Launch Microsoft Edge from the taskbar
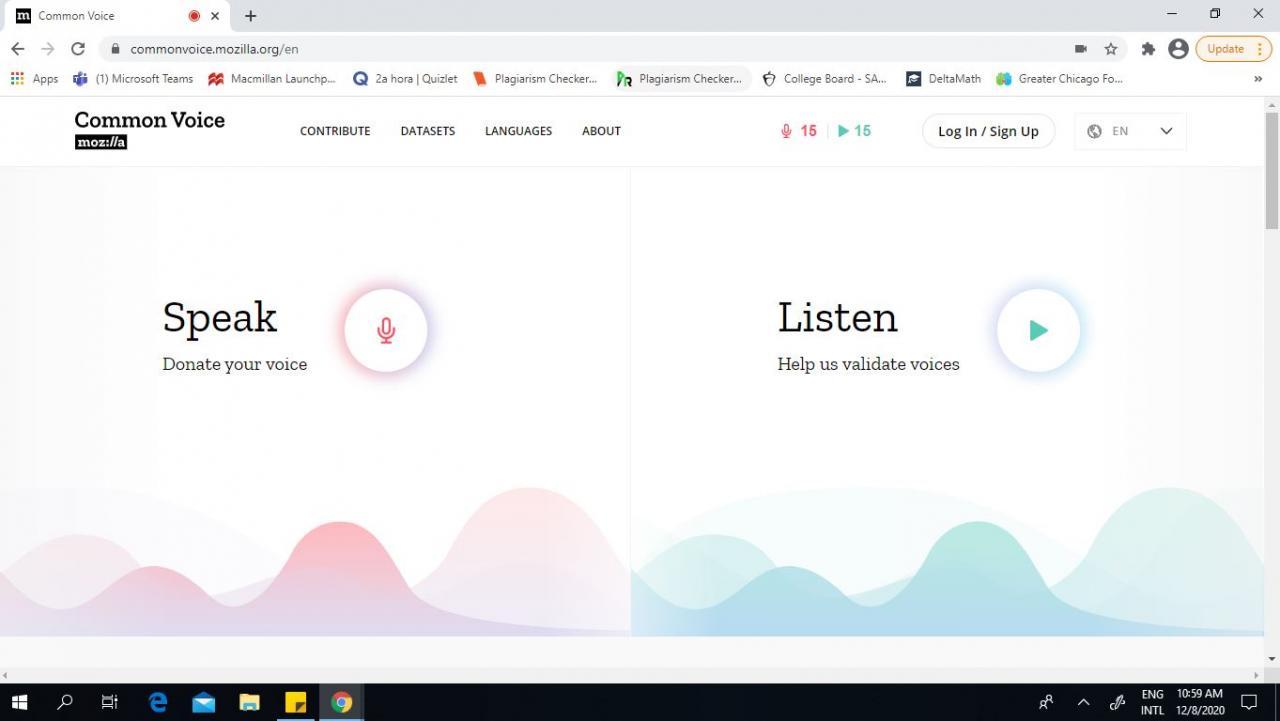Screen dimensions: 1280x721 [x=158, y=702]
